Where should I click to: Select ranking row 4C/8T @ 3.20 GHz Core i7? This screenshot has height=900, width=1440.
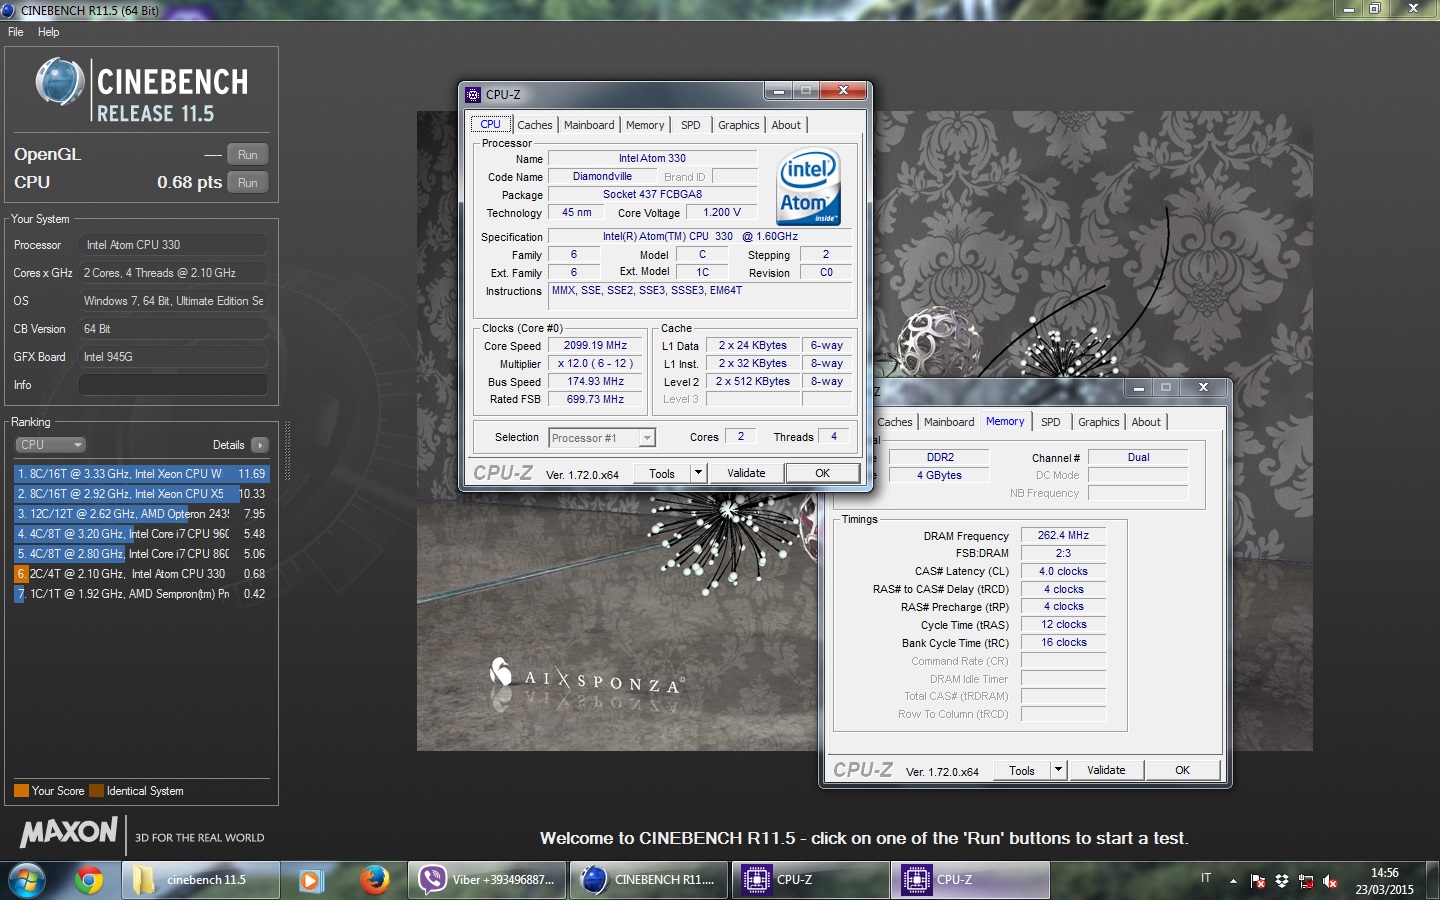[141, 534]
